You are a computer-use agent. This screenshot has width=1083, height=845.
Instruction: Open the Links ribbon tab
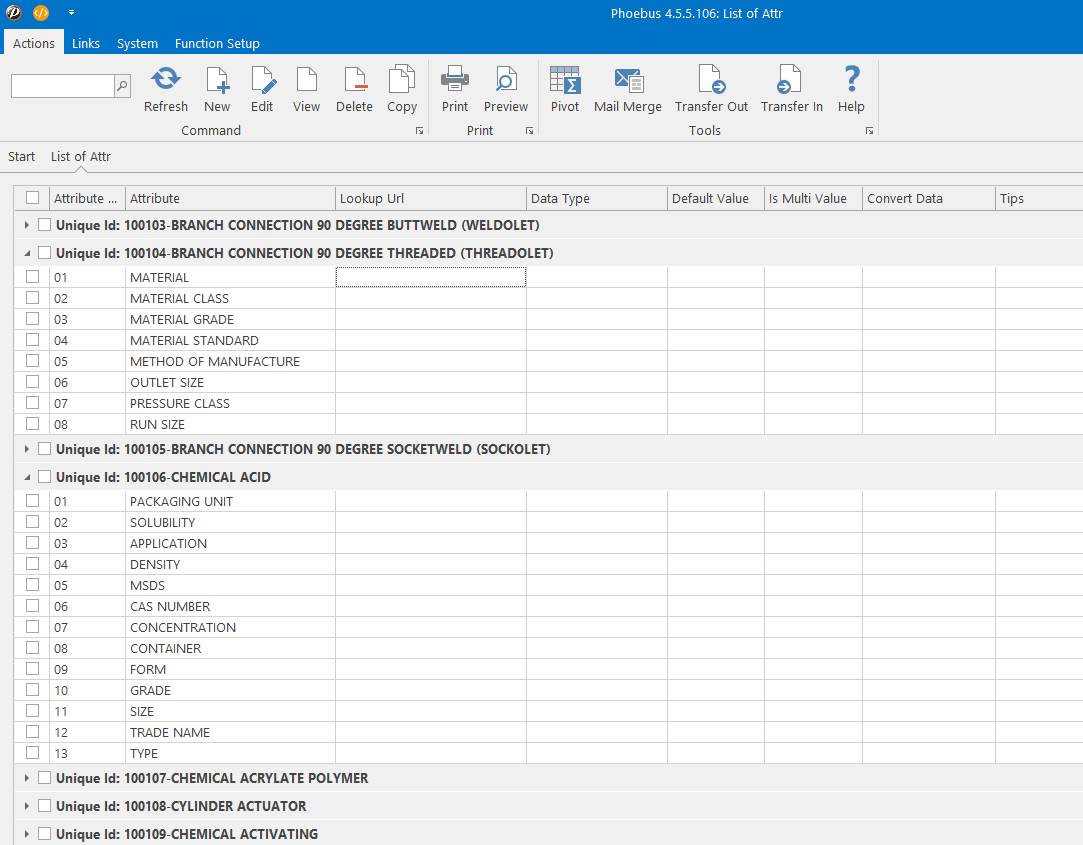[86, 43]
